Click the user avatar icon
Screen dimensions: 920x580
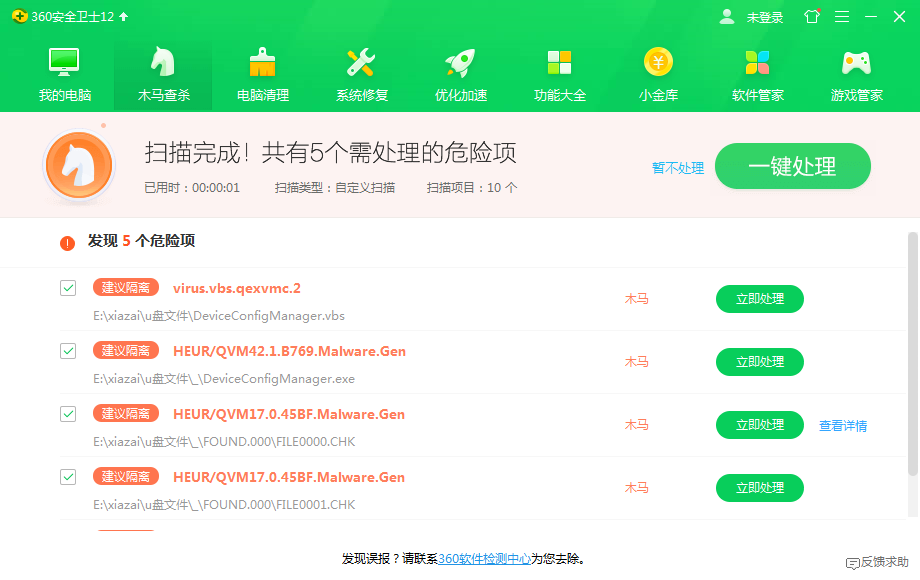(727, 16)
